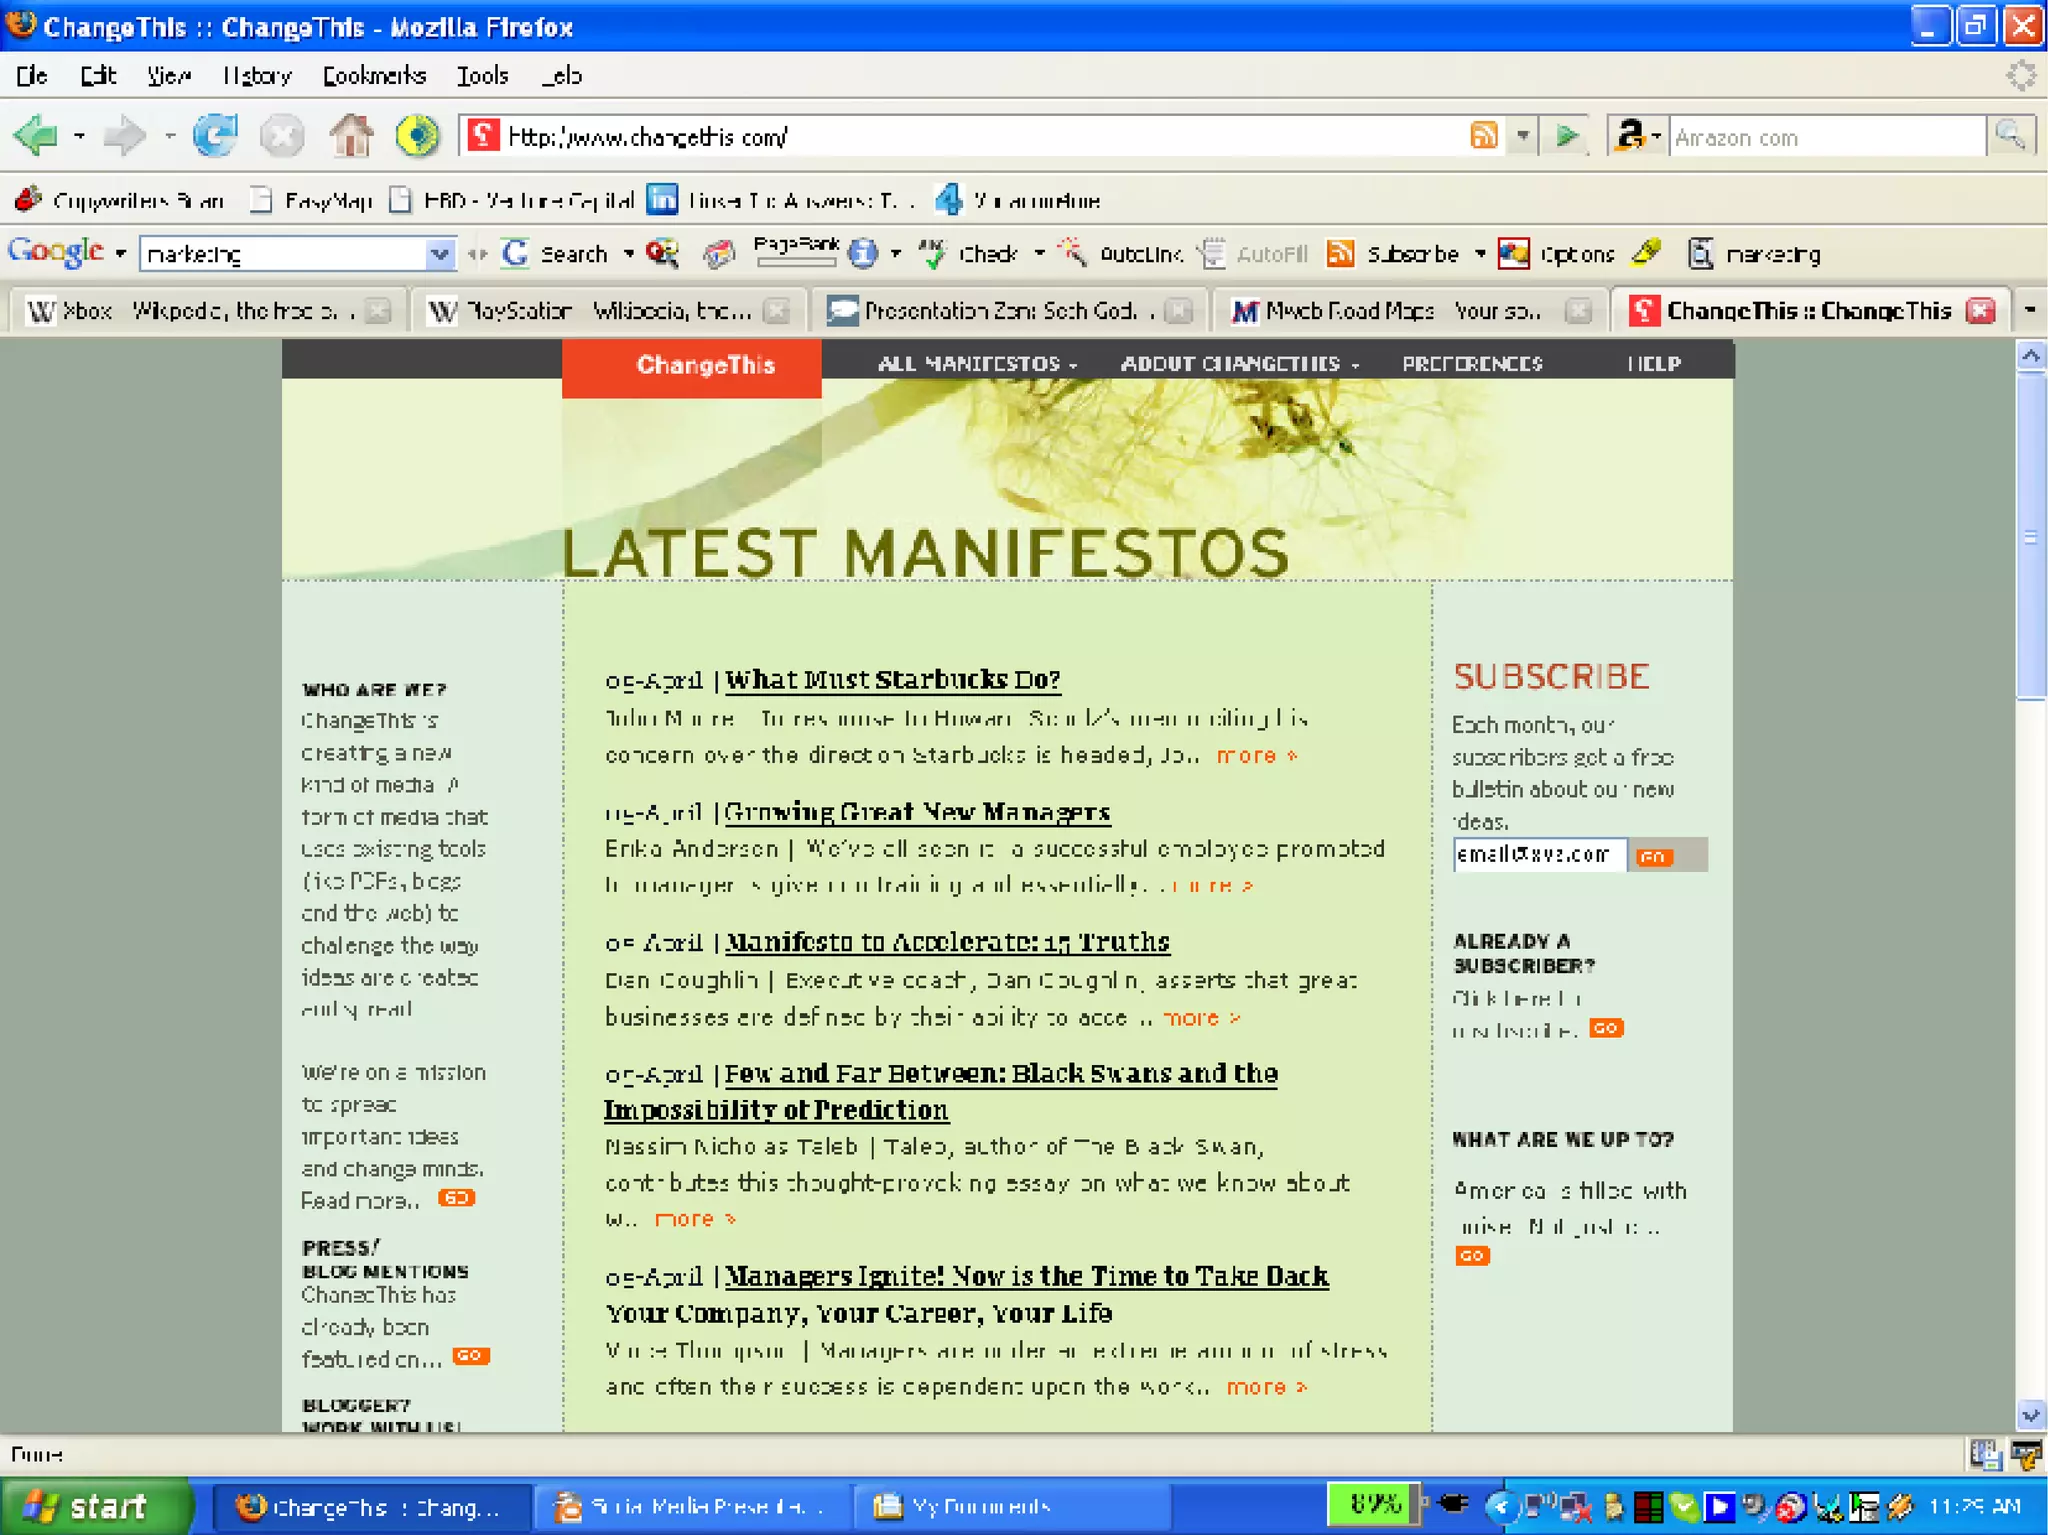This screenshot has height=1535, width=2048.
Task: Go to the Home page icon
Action: click(x=351, y=135)
